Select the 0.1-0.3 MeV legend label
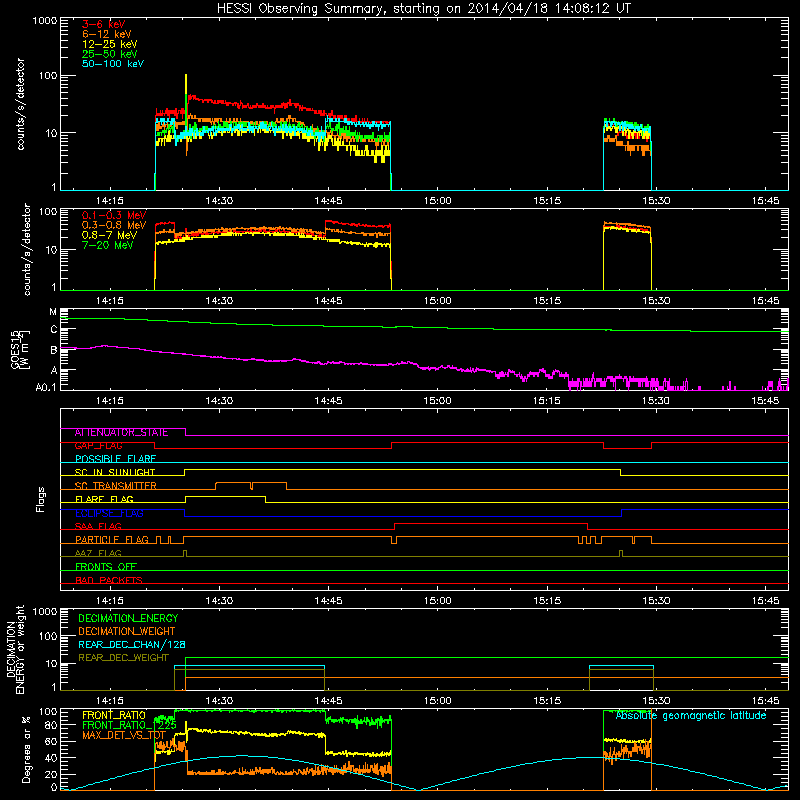The width and height of the screenshot is (800, 800). (114, 215)
